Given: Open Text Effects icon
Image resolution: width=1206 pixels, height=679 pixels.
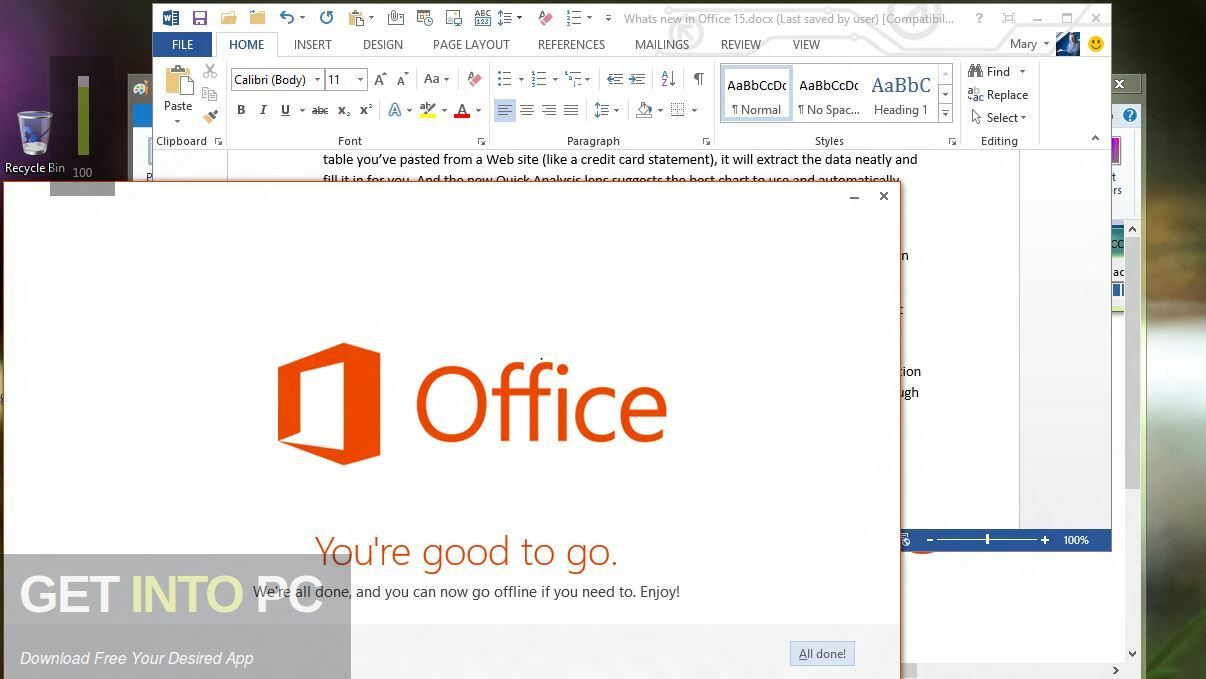Looking at the screenshot, I should pos(395,110).
